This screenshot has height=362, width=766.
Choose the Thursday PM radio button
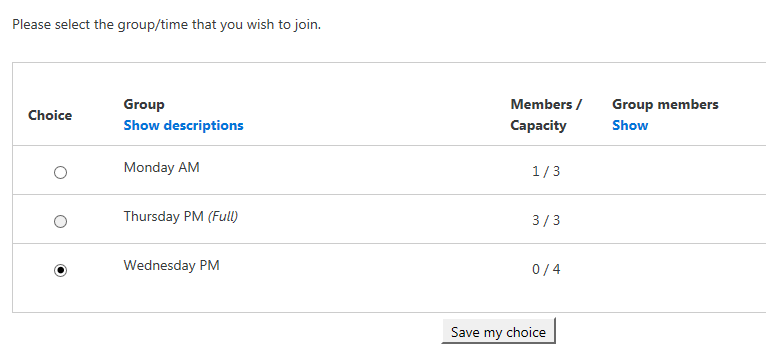point(60,221)
